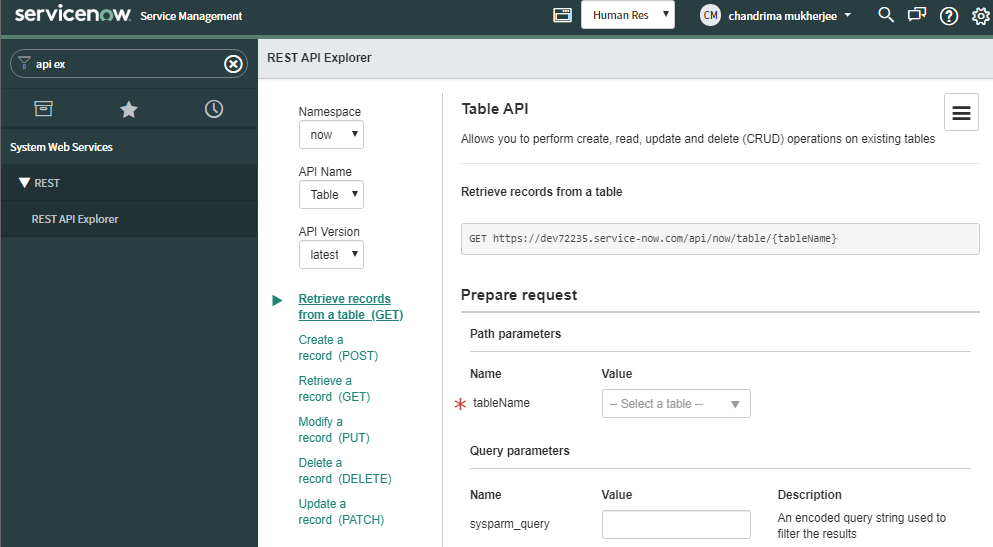
Task: Select Delete a record (DELETE) method
Action: [x=344, y=471]
